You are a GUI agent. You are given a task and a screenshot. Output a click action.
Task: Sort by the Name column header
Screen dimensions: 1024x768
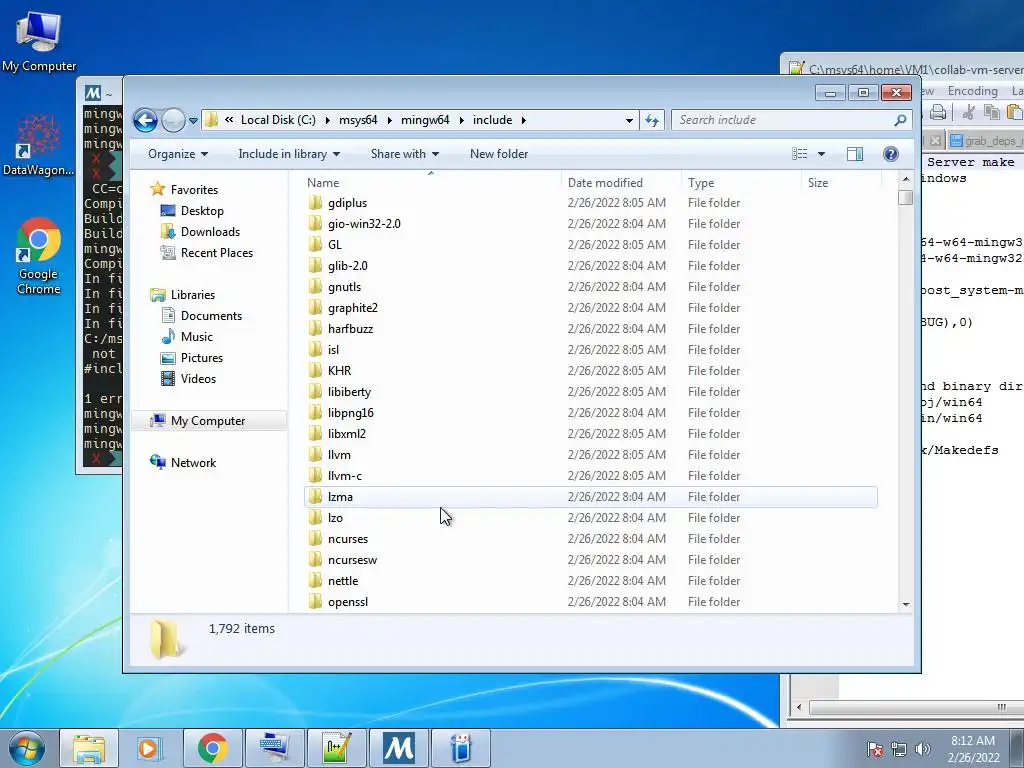(431, 183)
